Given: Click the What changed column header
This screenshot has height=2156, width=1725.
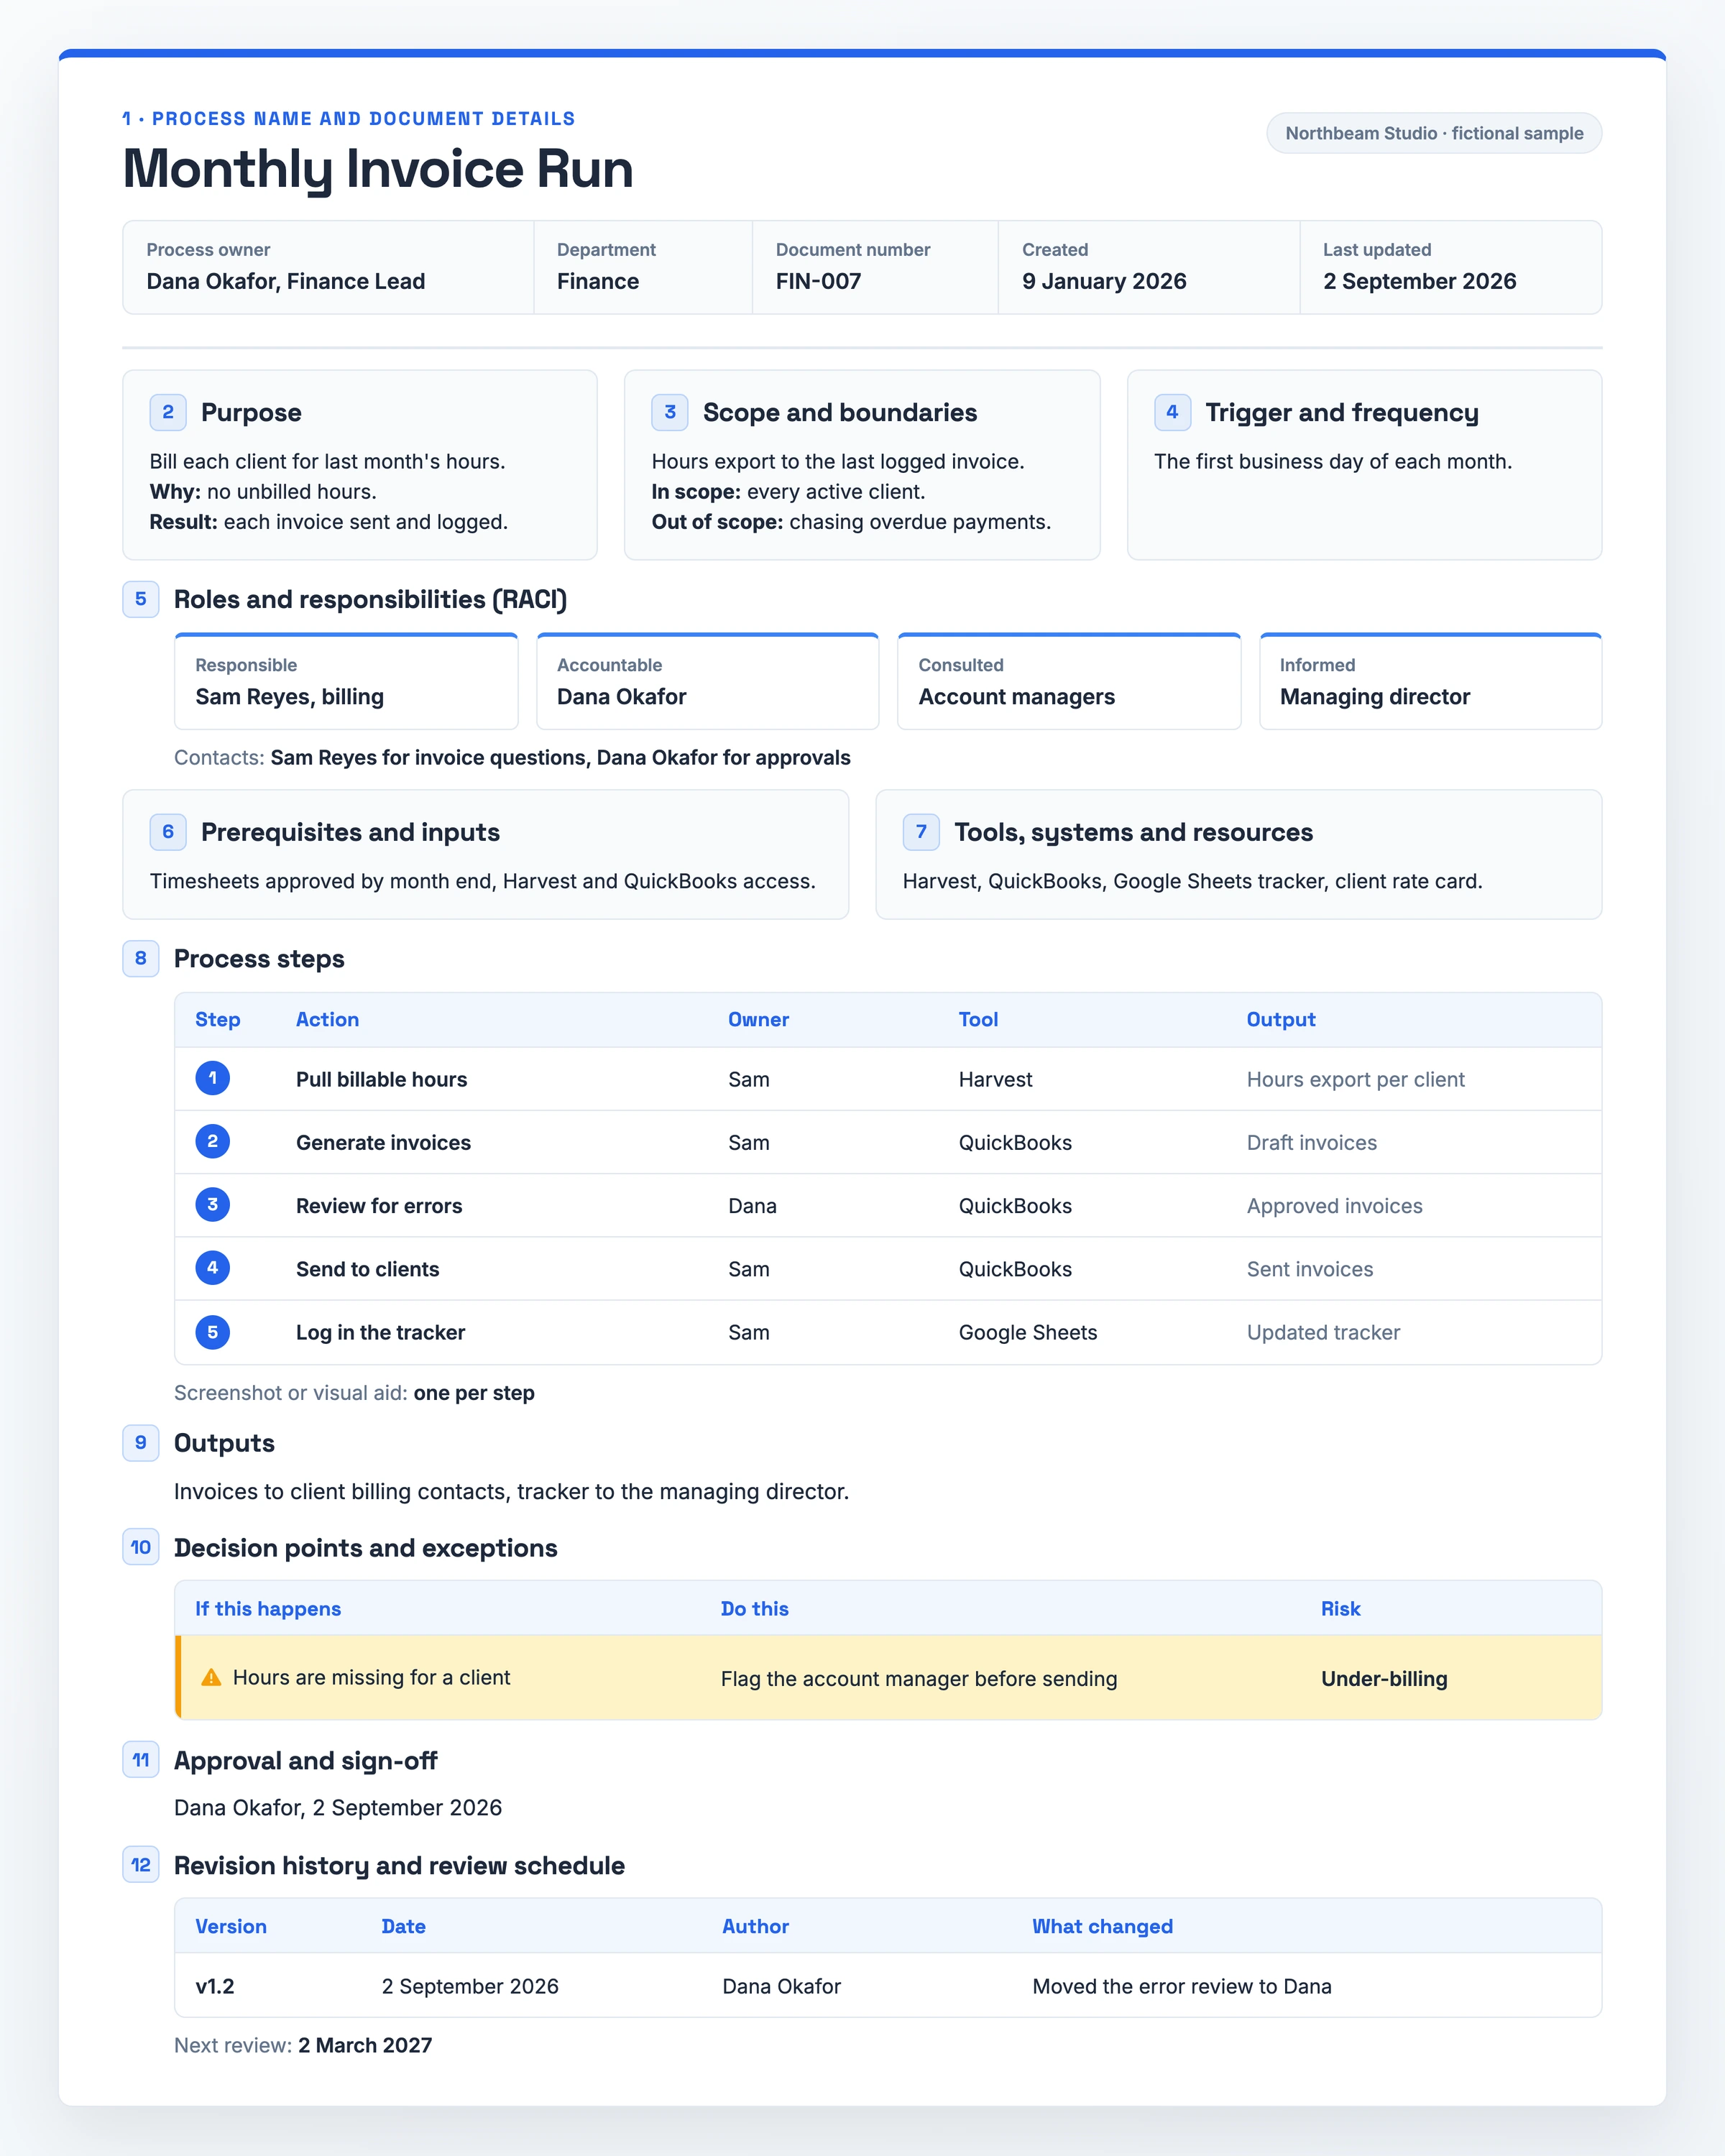Looking at the screenshot, I should [x=1102, y=1926].
